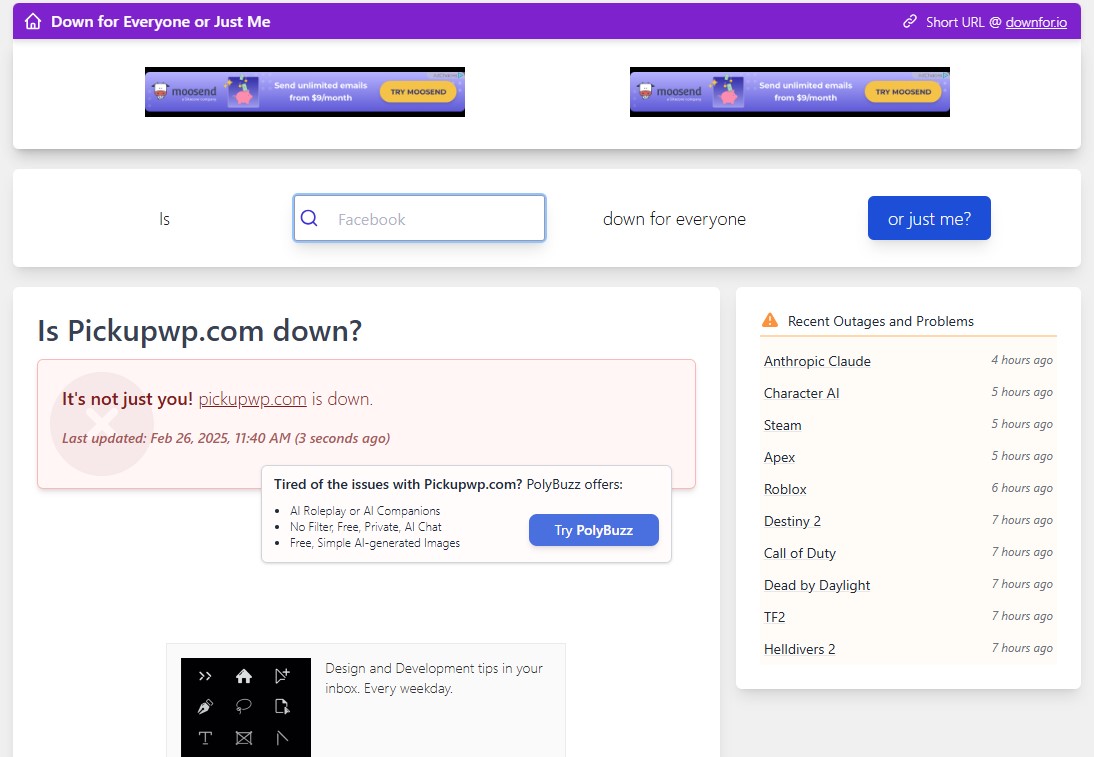Click the page icon in ad image
1094x757 pixels.
coord(282,707)
